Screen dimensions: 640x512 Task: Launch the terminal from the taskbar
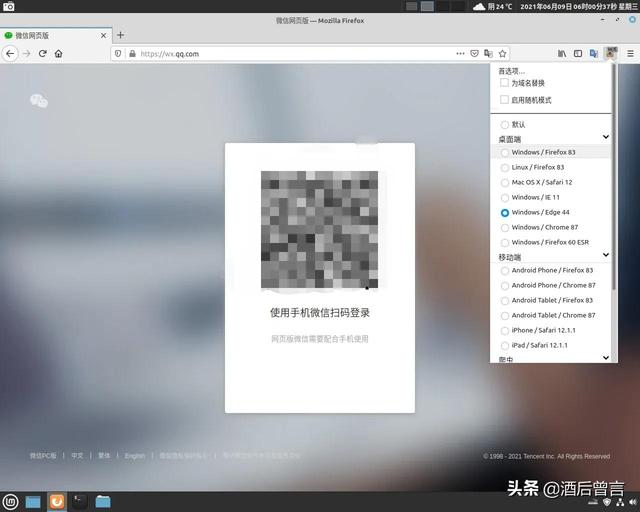tap(80, 501)
